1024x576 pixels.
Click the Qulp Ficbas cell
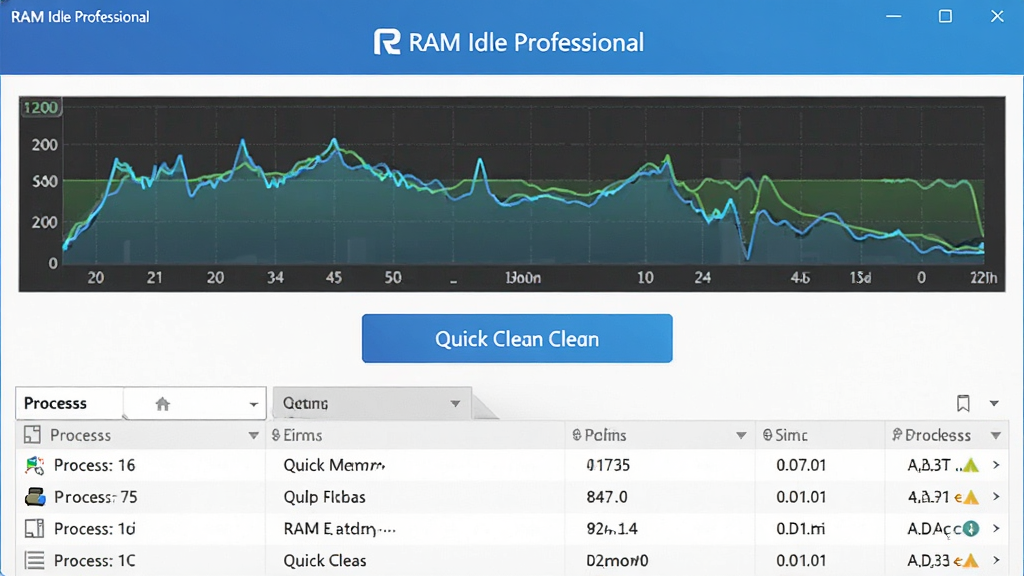pos(324,497)
